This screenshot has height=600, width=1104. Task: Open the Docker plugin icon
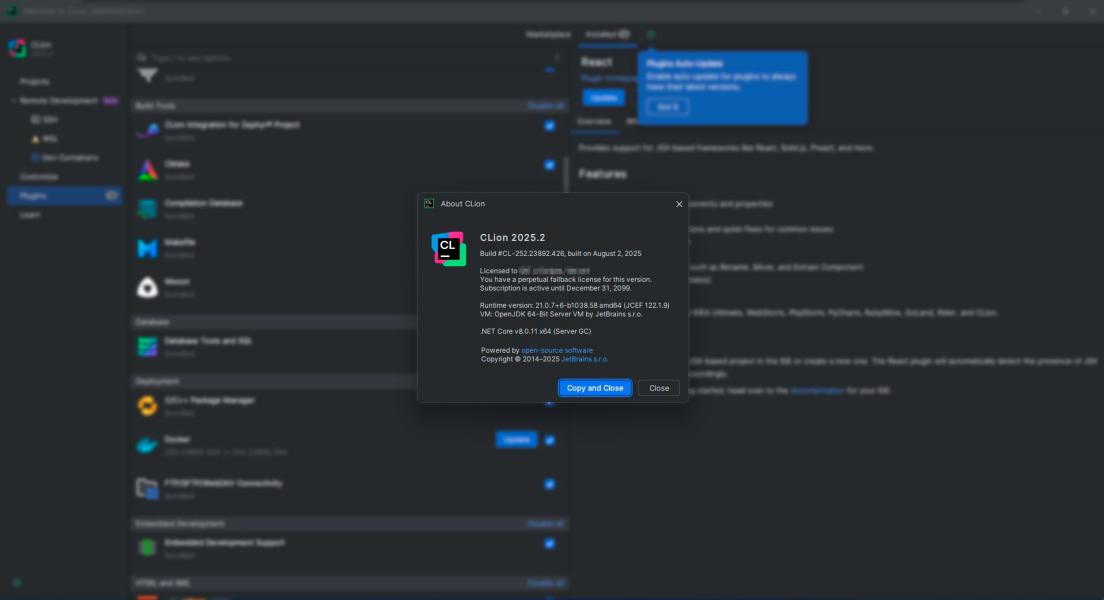148,445
